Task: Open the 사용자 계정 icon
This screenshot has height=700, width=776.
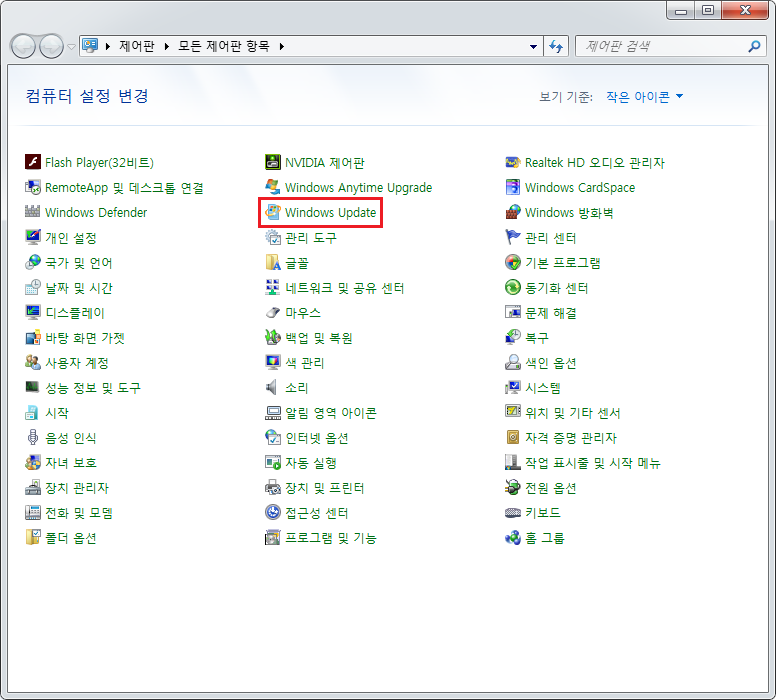Action: point(33,362)
